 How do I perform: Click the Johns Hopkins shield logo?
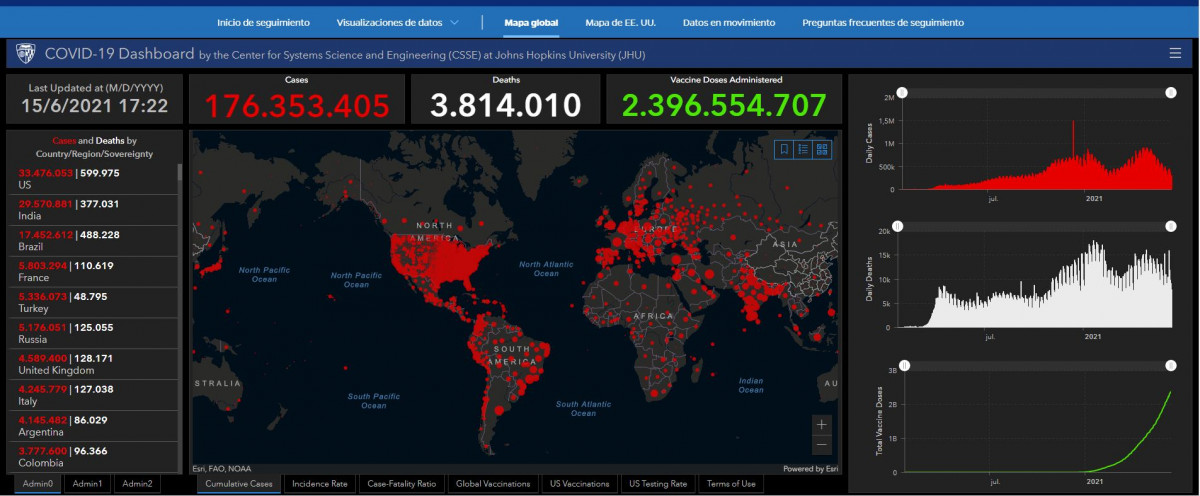(x=26, y=53)
